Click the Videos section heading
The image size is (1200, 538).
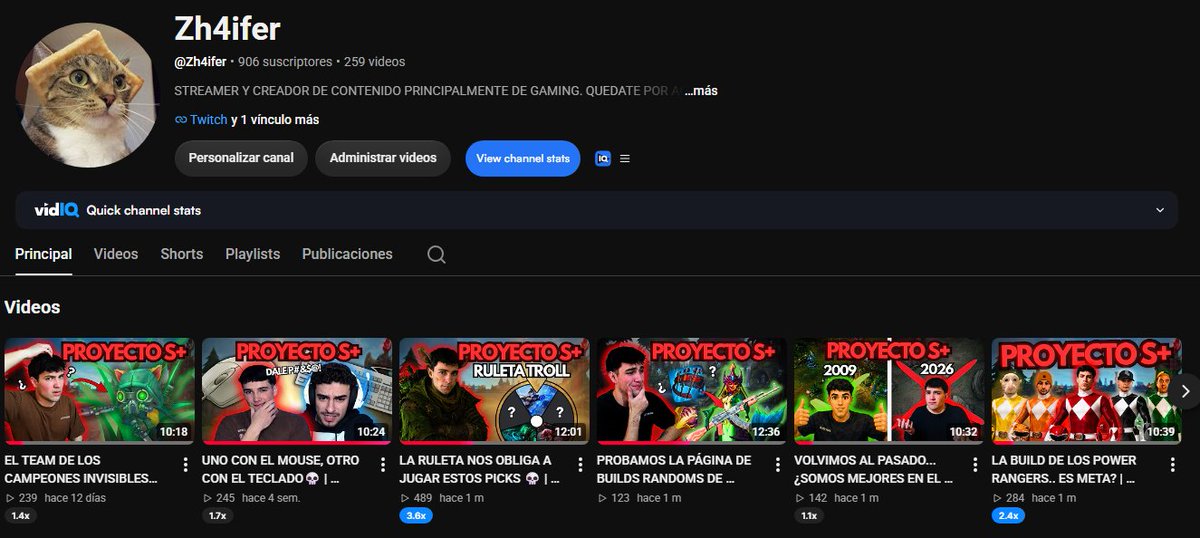pyautogui.click(x=32, y=307)
